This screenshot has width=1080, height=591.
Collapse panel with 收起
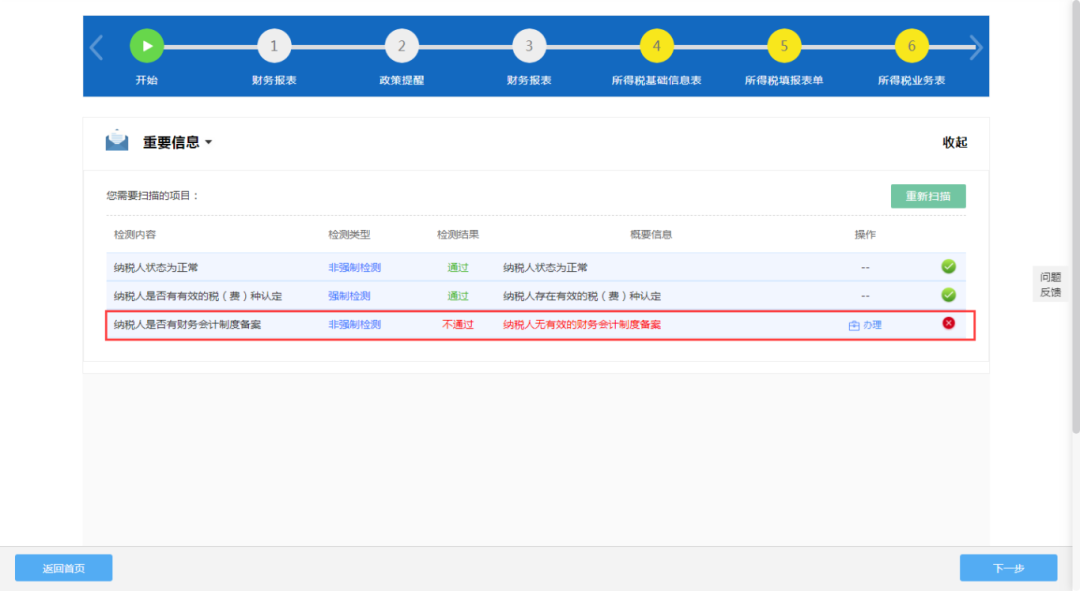(x=955, y=143)
